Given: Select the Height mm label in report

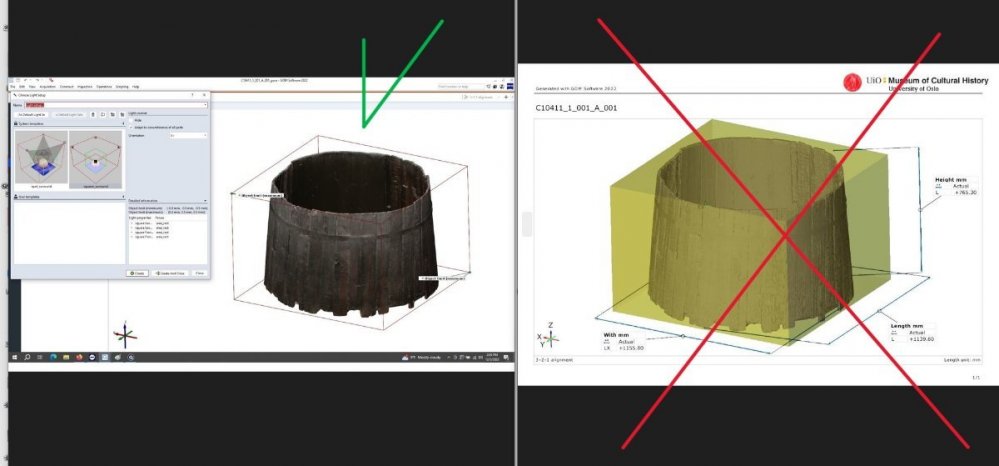Looking at the screenshot, I should (x=952, y=180).
